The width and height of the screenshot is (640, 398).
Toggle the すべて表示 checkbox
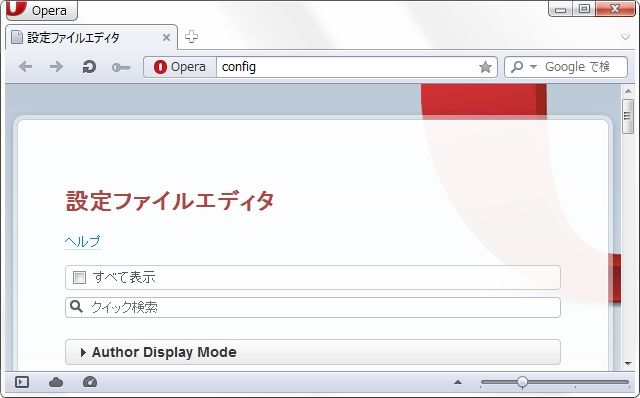(79, 278)
